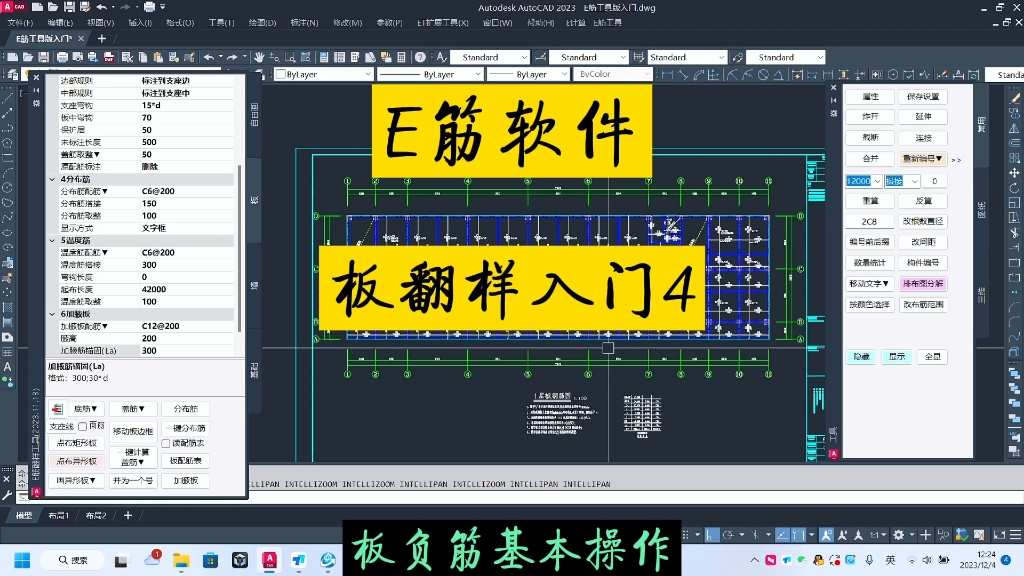This screenshot has height=576, width=1024.
Task: Click the Match Properties brush icon
Action: 189,57
